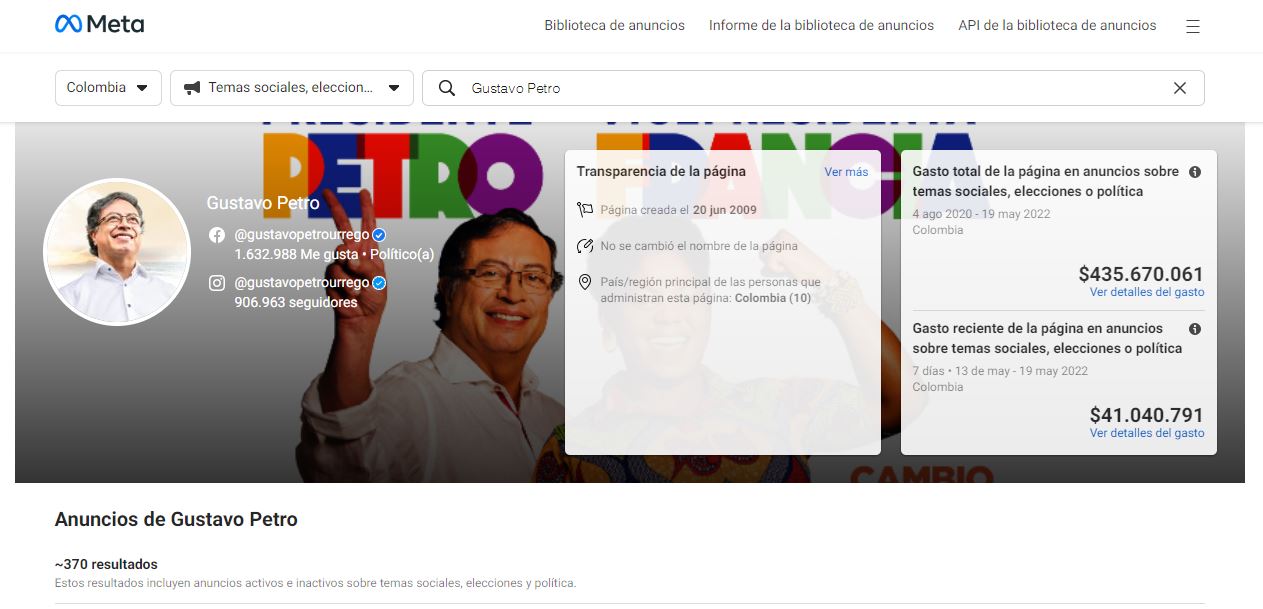Click Ver detalles del gasto under $41.040.791
The width and height of the screenshot is (1263, 609).
click(x=1147, y=433)
